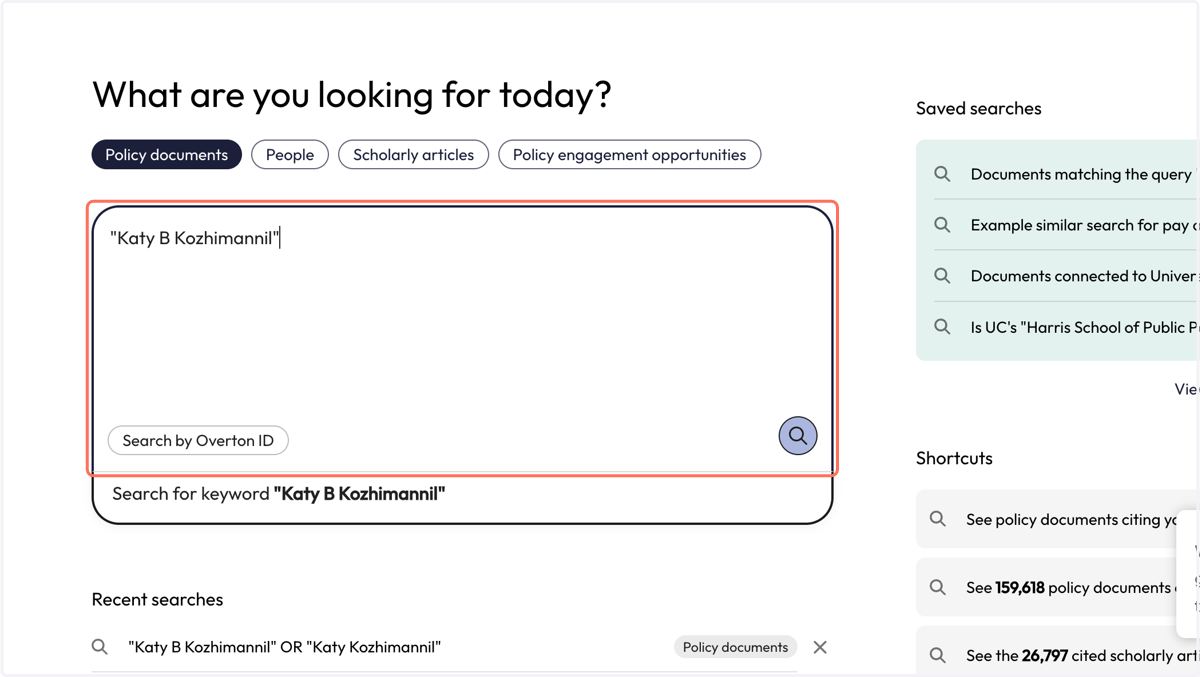This screenshot has width=1200, height=677.
Task: Open shortcut 'See the 26,797 cited scholarly'
Action: [x=1058, y=652]
